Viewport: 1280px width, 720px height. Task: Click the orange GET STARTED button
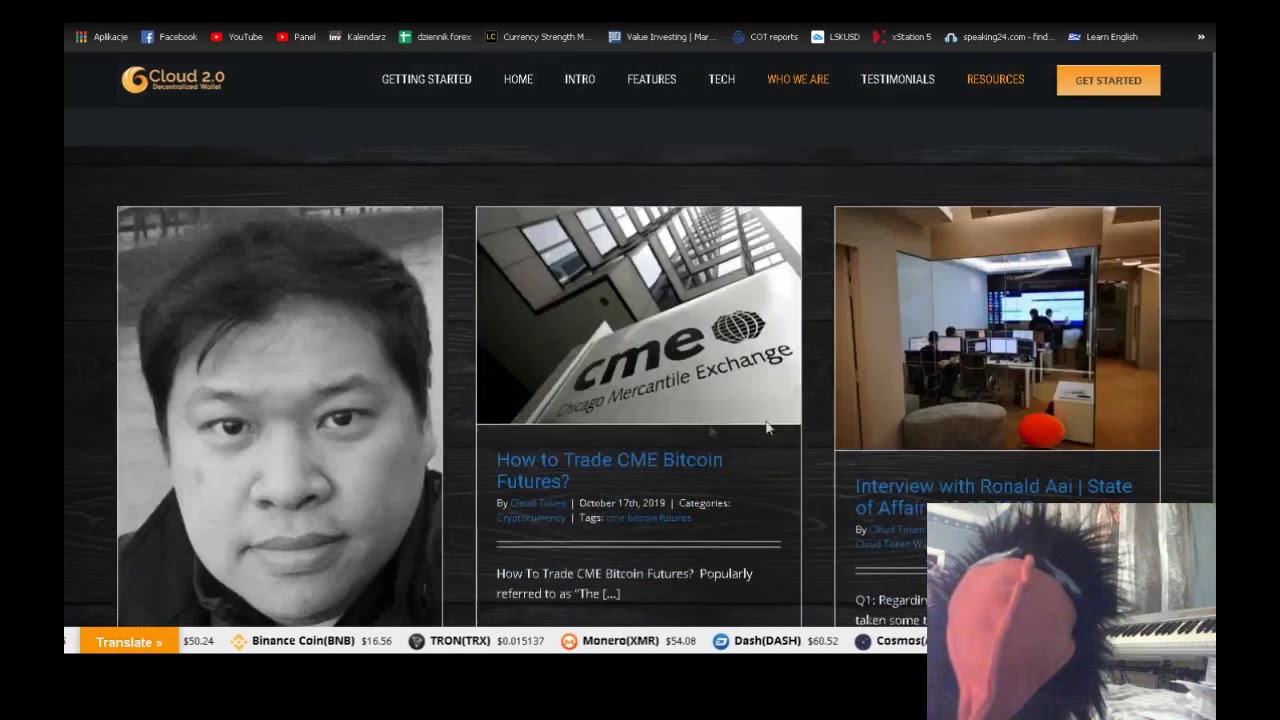(1108, 80)
